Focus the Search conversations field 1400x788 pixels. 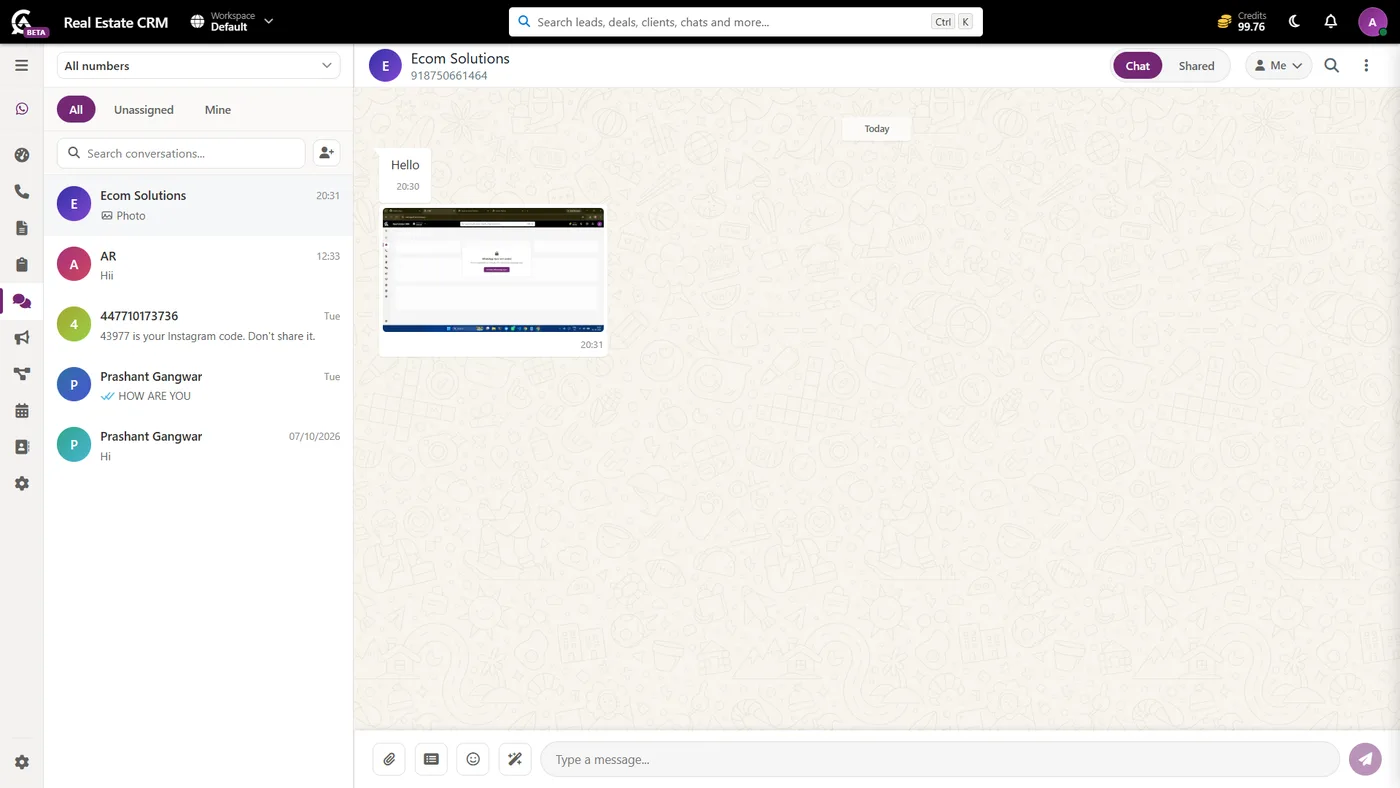(x=181, y=153)
